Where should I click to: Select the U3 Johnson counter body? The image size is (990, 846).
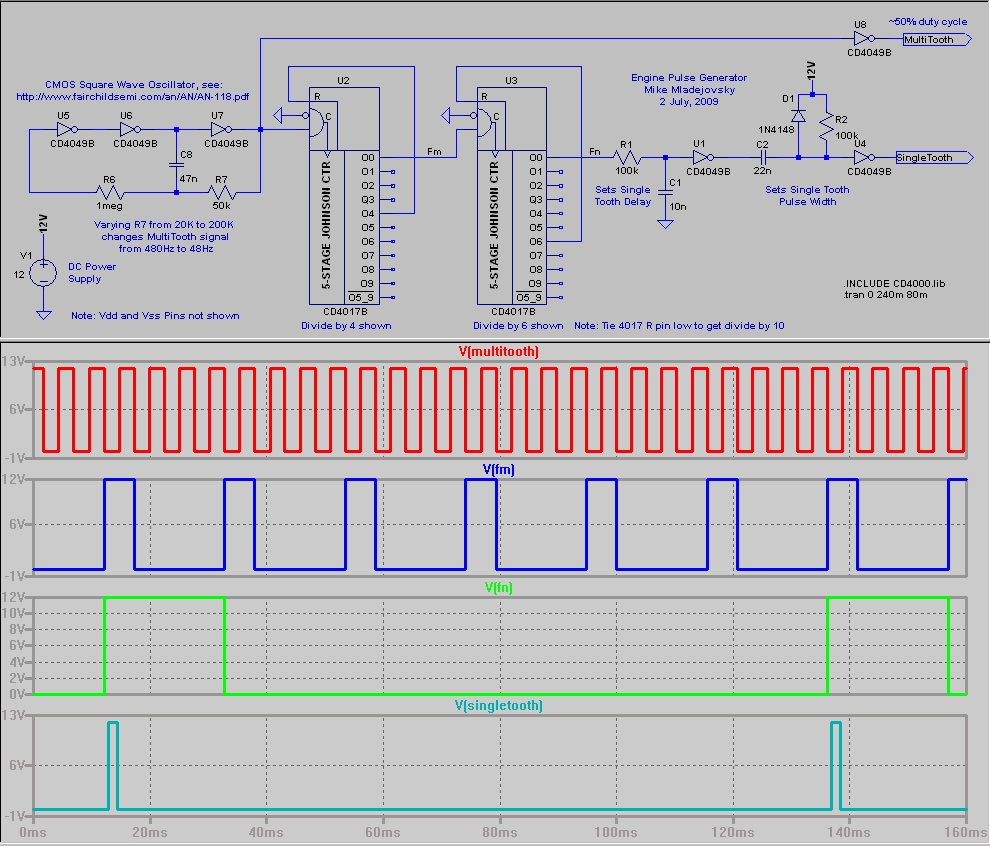coord(512,196)
